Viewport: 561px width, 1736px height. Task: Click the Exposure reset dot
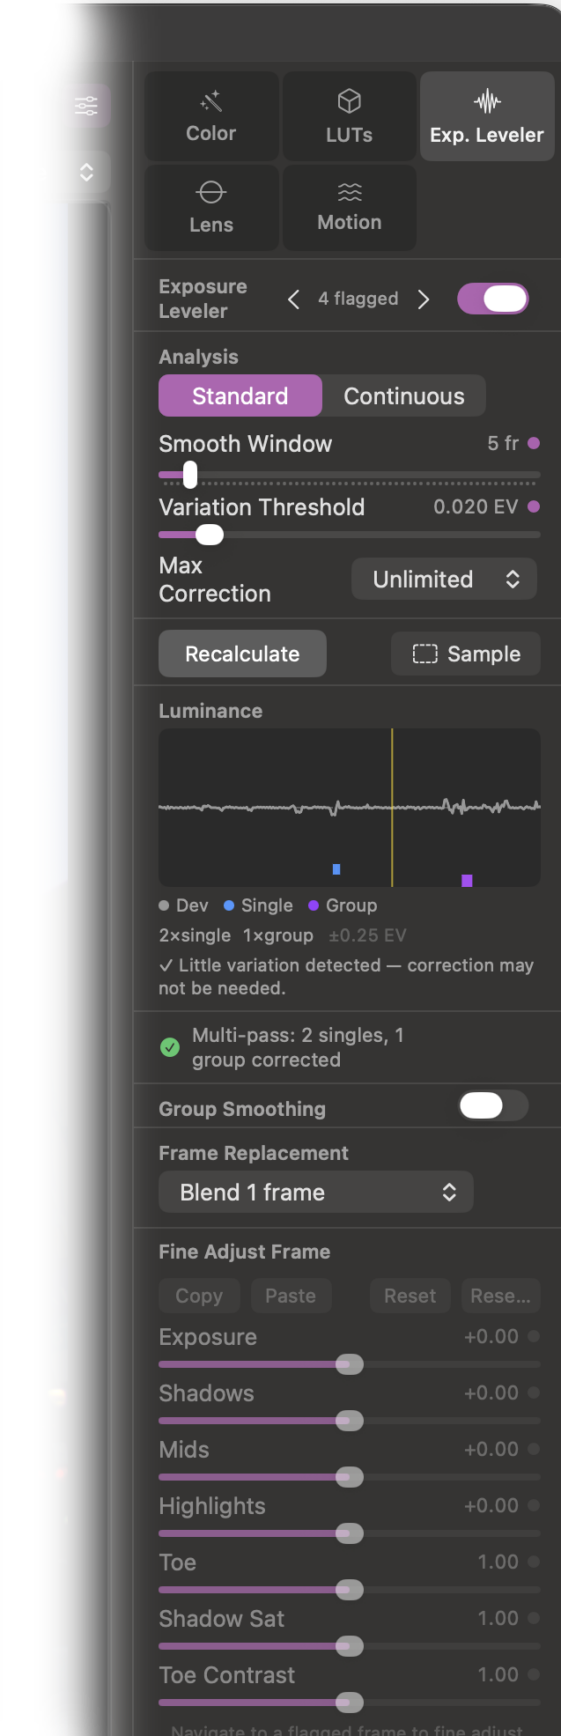(534, 1336)
